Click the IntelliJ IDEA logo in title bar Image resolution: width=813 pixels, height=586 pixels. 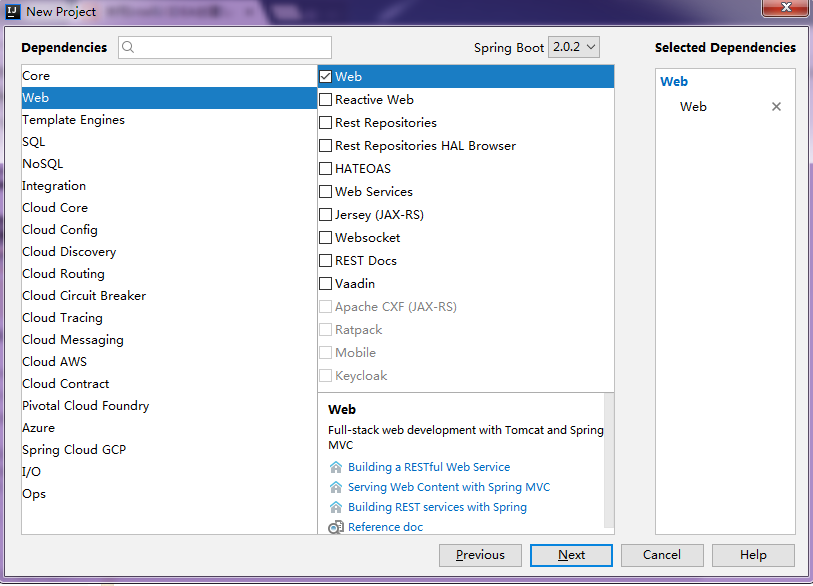pos(12,11)
